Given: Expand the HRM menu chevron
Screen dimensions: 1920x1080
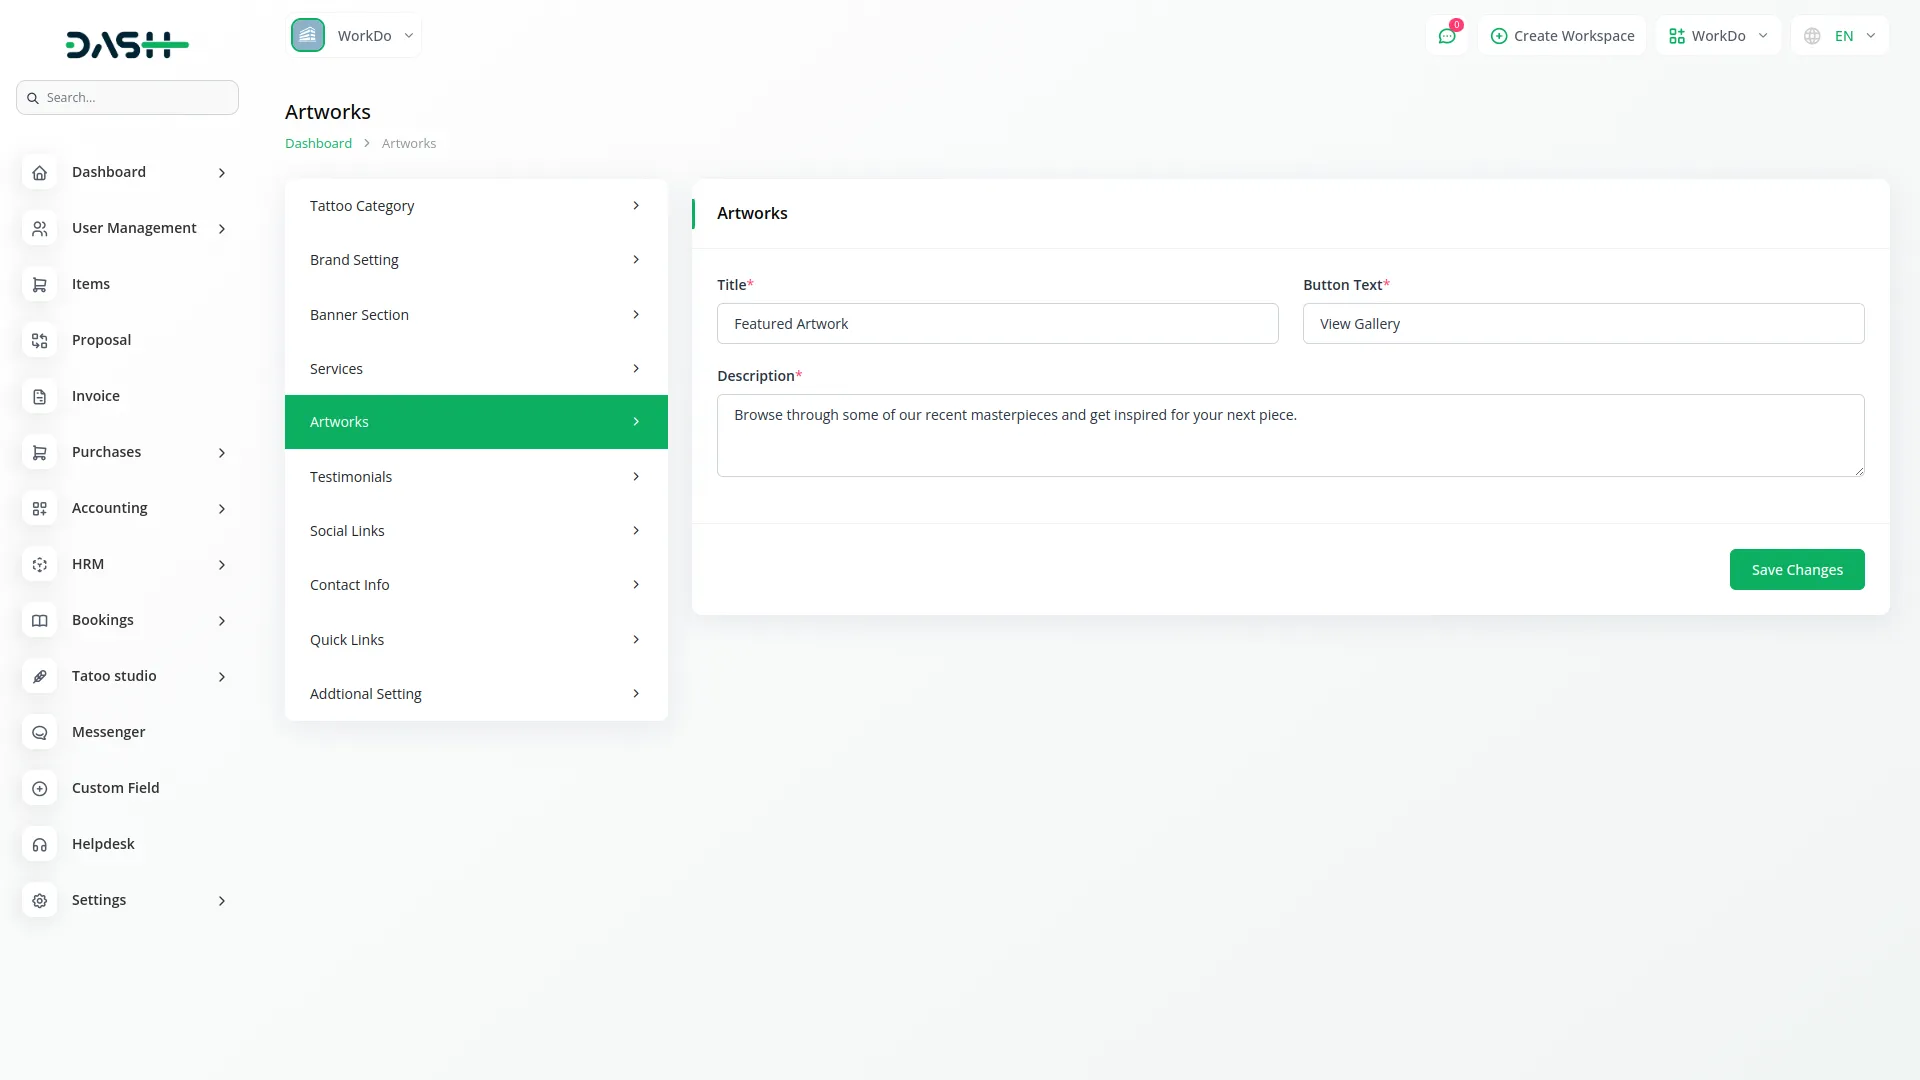Looking at the screenshot, I should 222,565.
